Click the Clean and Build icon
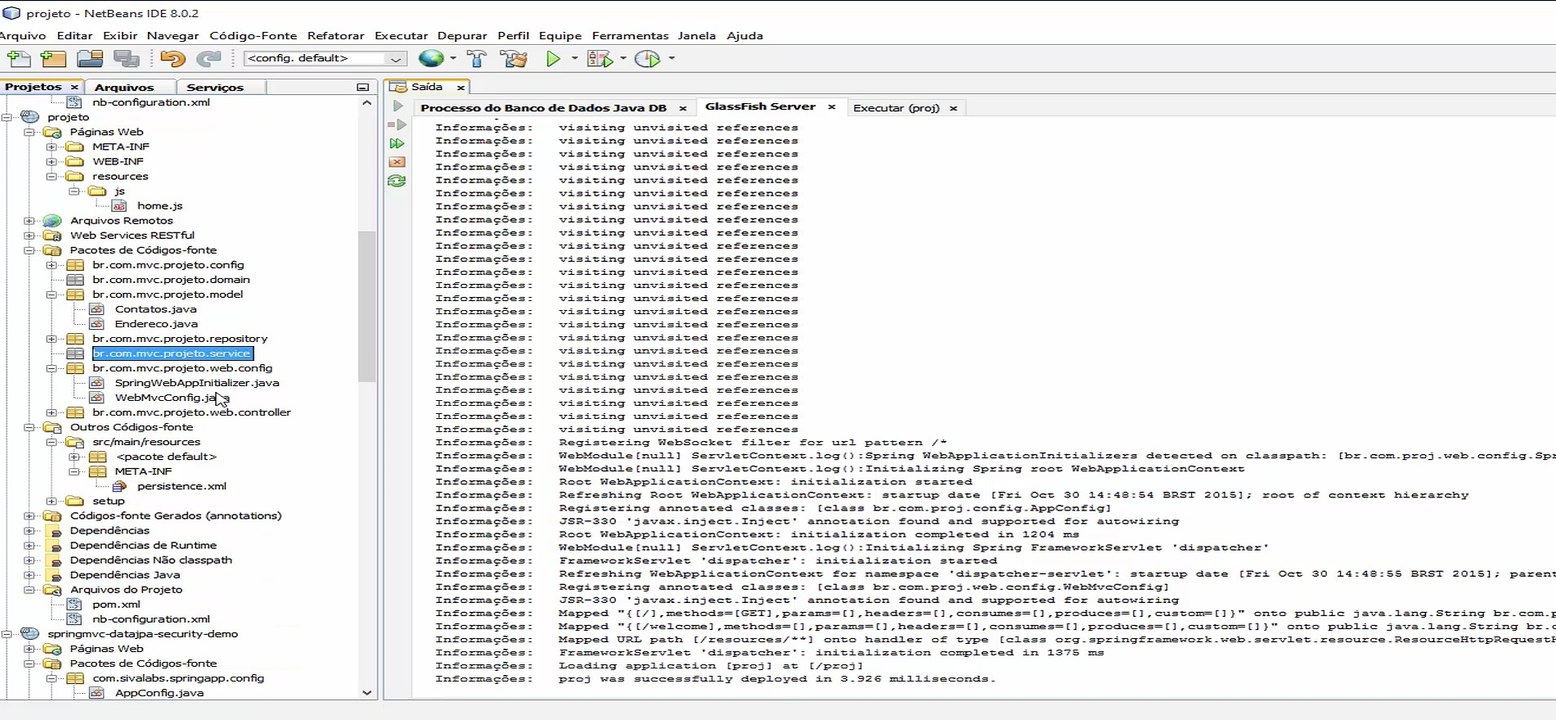 pos(513,59)
